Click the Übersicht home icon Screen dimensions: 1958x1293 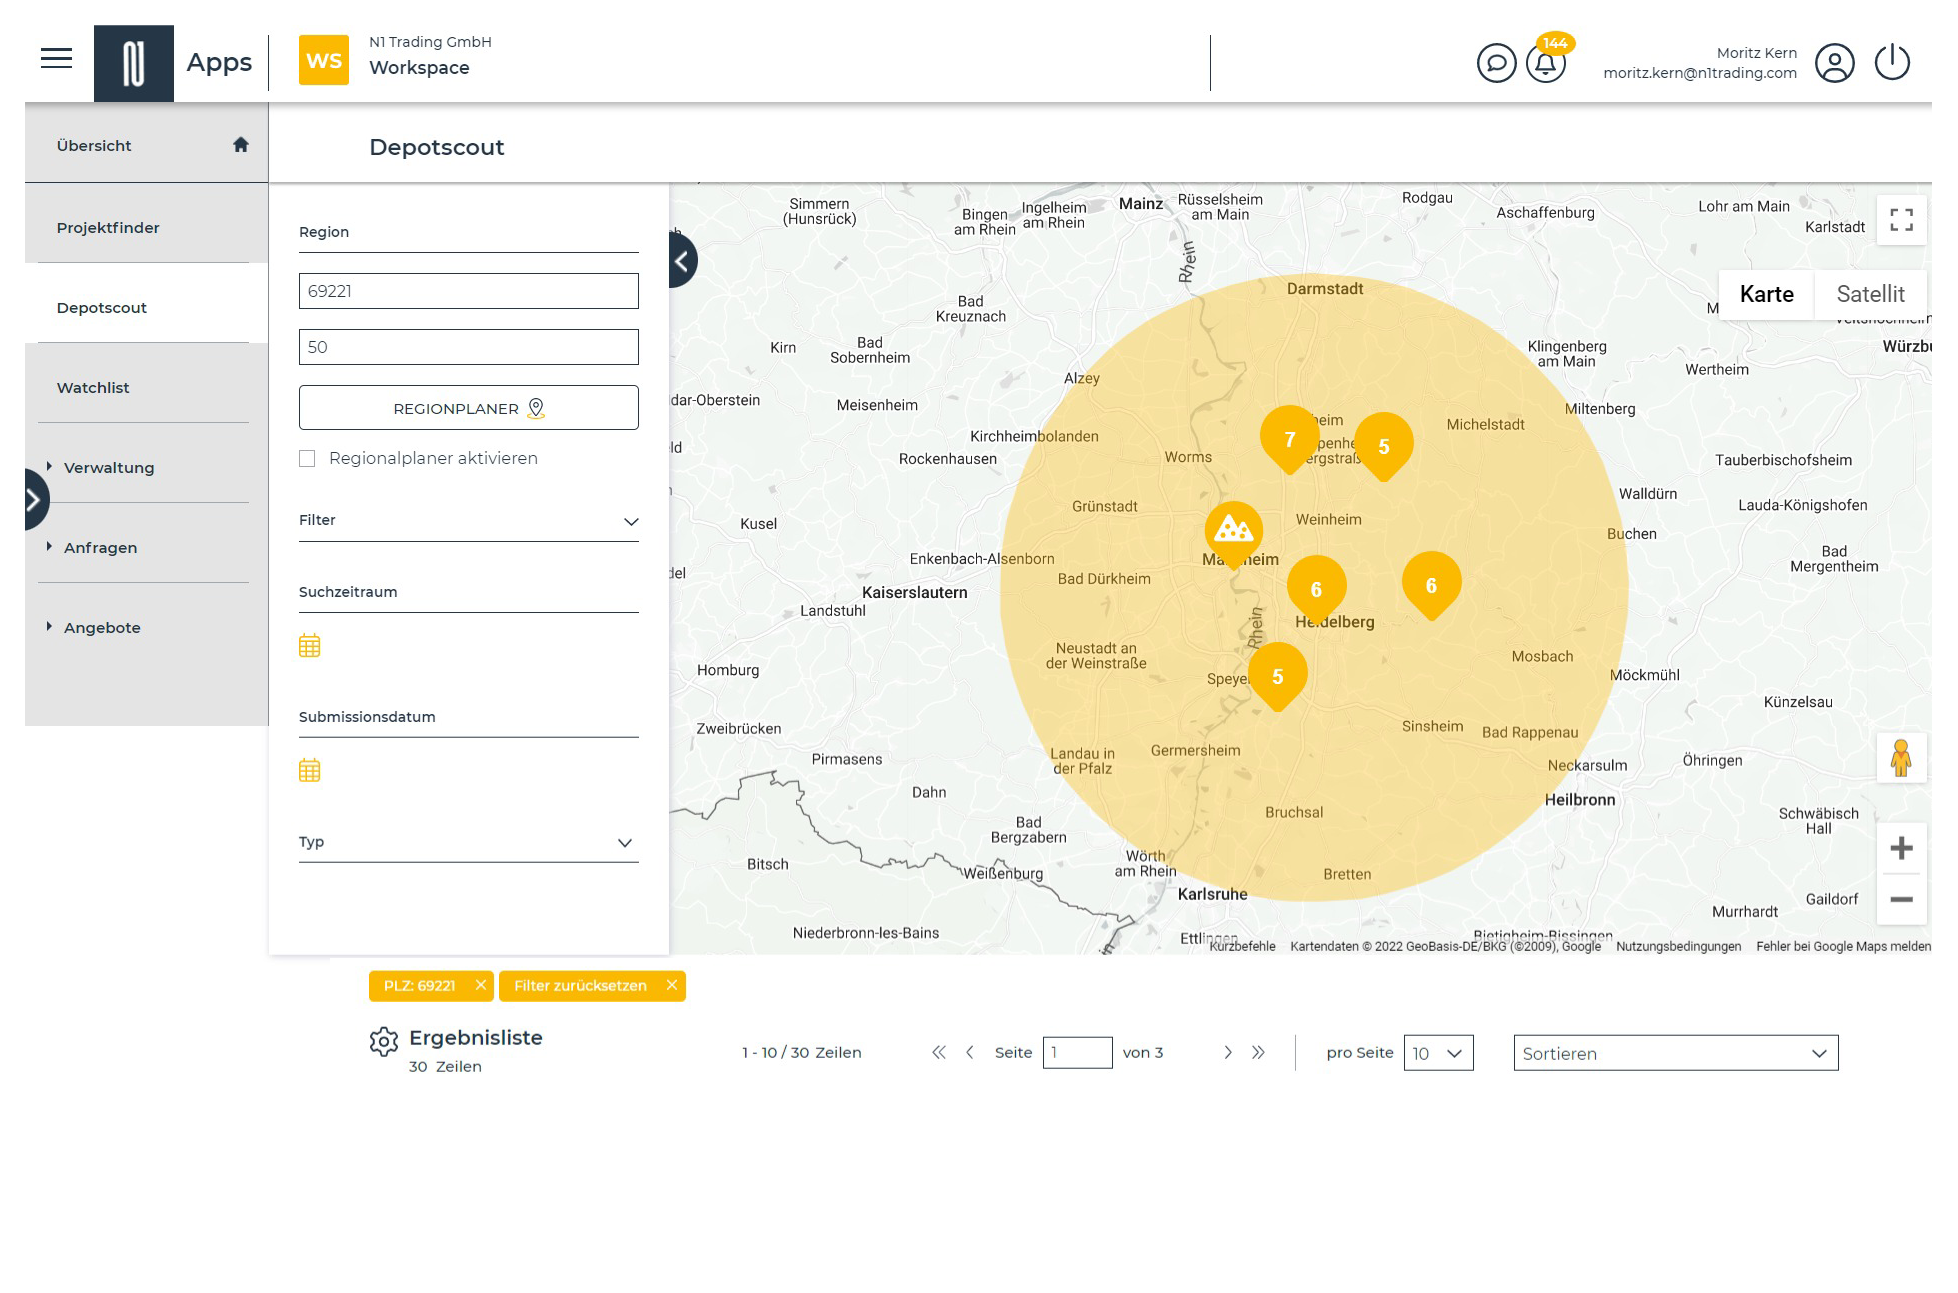click(x=240, y=144)
